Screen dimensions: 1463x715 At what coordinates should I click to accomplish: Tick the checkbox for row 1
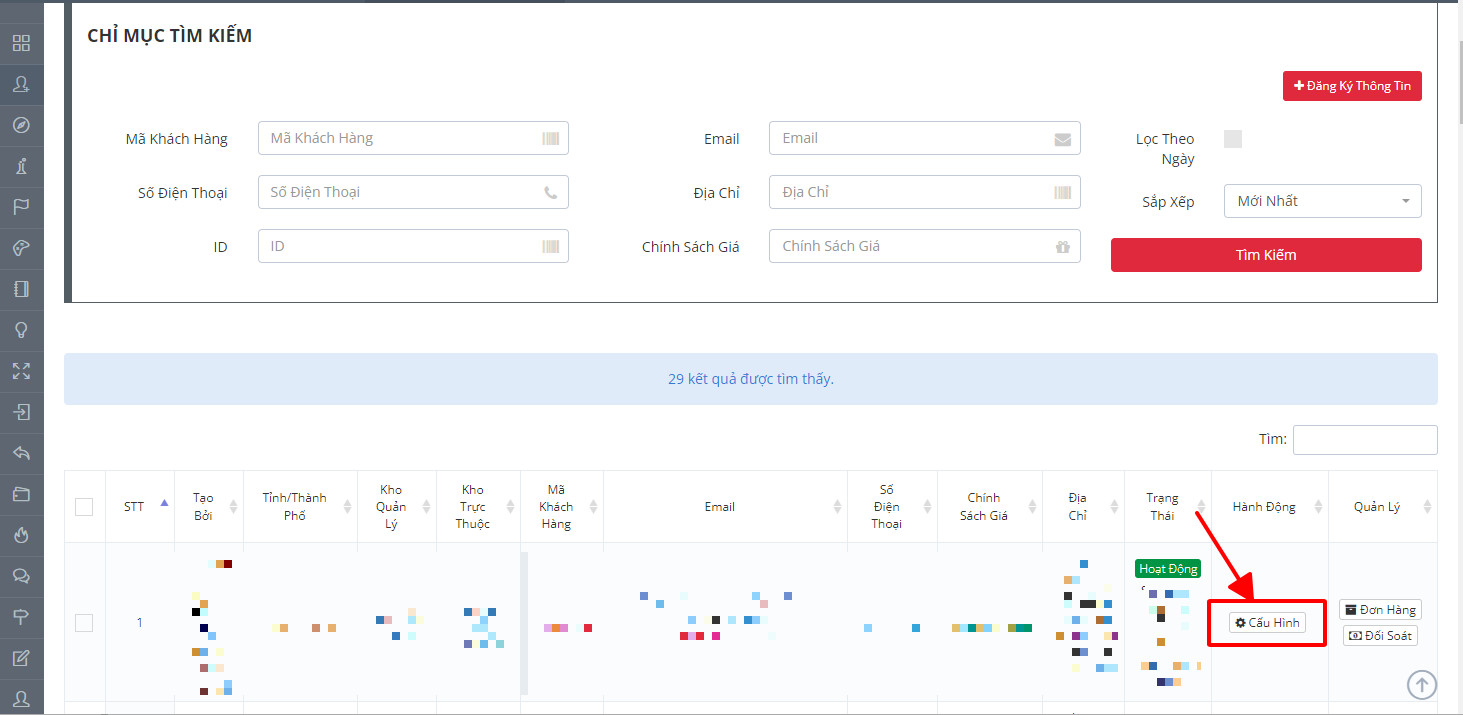click(84, 623)
